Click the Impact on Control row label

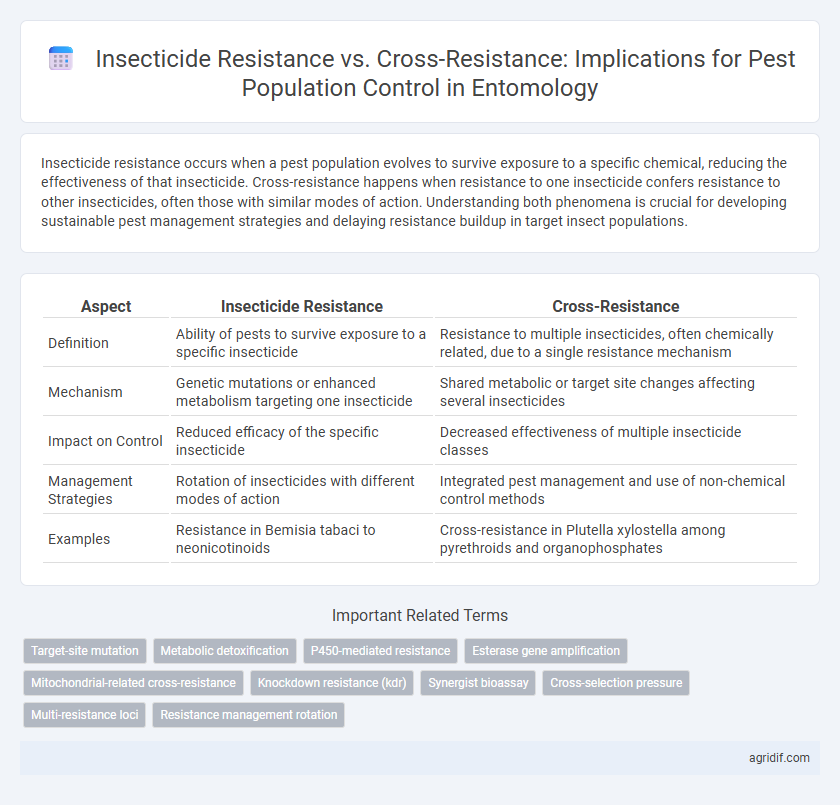coord(105,441)
